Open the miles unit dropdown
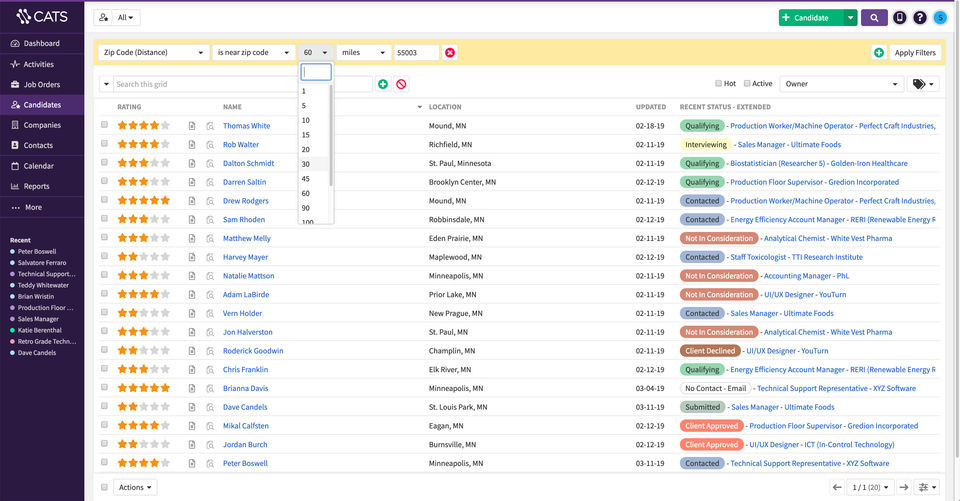 coord(363,52)
